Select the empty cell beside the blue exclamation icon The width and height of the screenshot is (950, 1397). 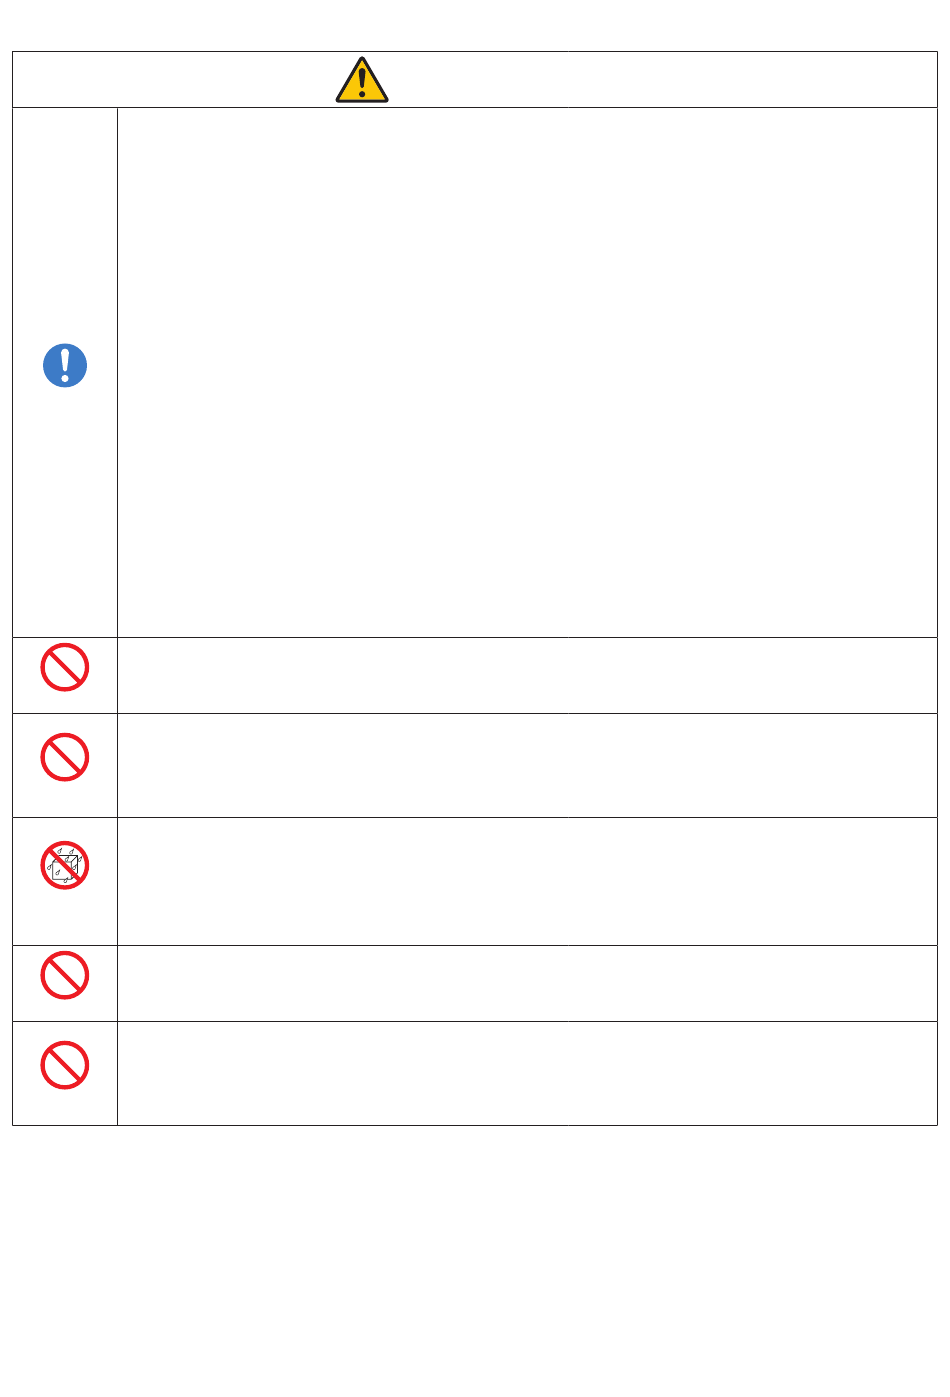pyautogui.click(x=527, y=372)
